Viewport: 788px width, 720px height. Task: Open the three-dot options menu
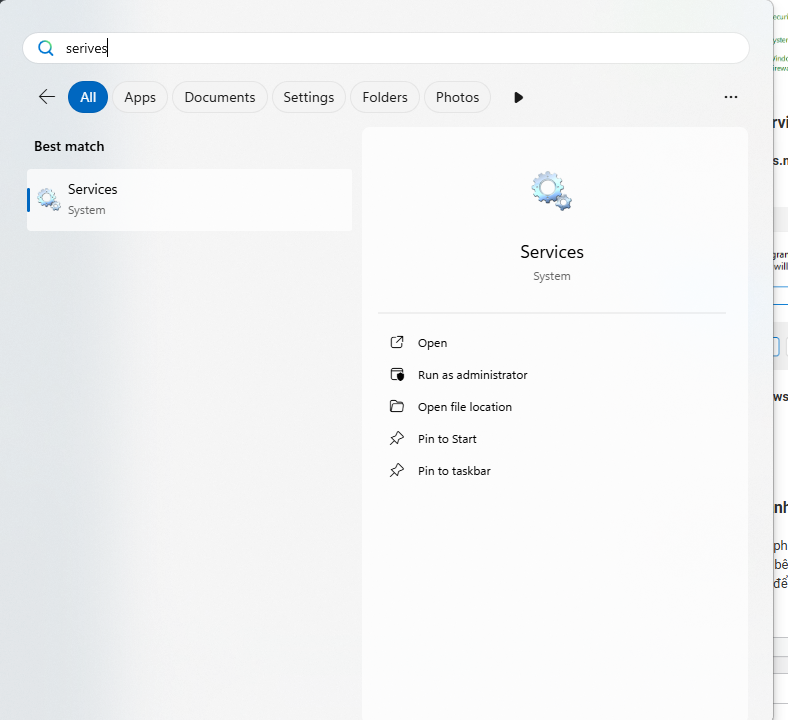click(731, 97)
